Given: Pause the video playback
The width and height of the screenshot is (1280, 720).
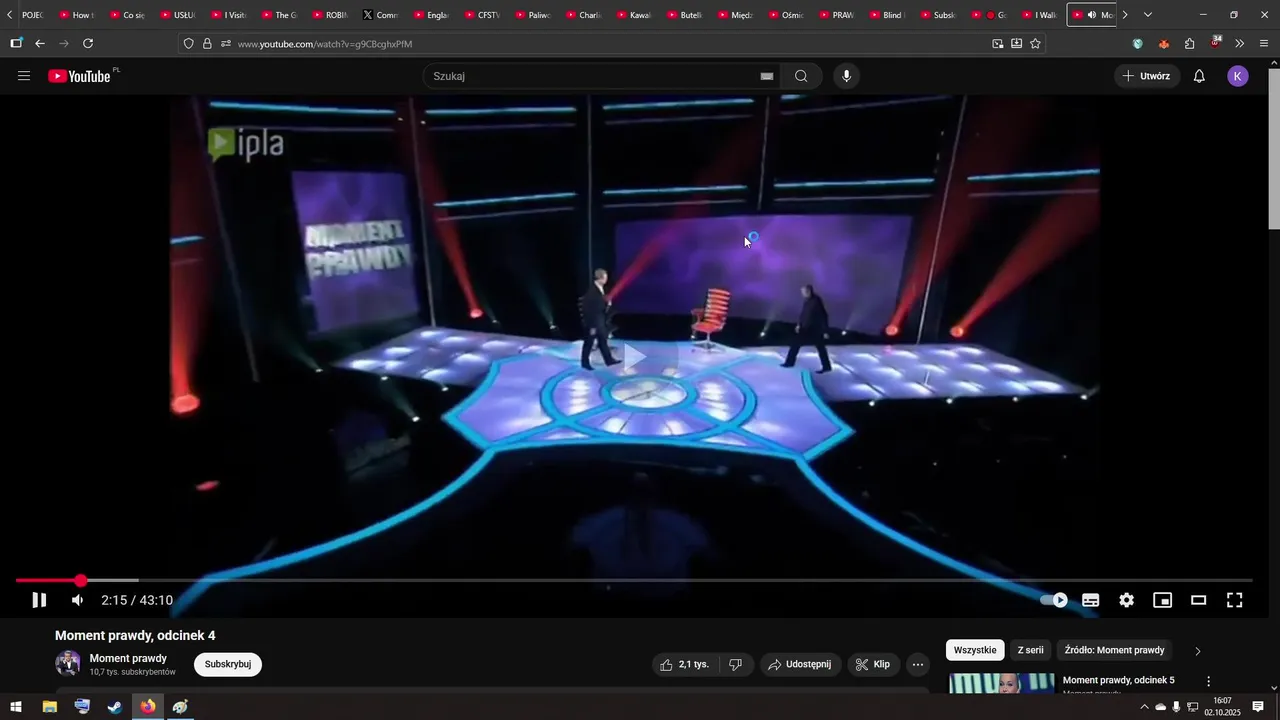Looking at the screenshot, I should coord(39,600).
